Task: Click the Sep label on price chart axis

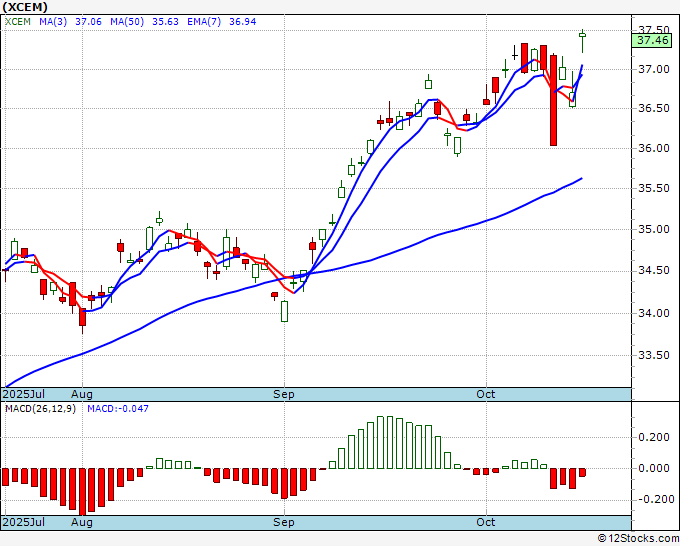Action: tap(284, 394)
